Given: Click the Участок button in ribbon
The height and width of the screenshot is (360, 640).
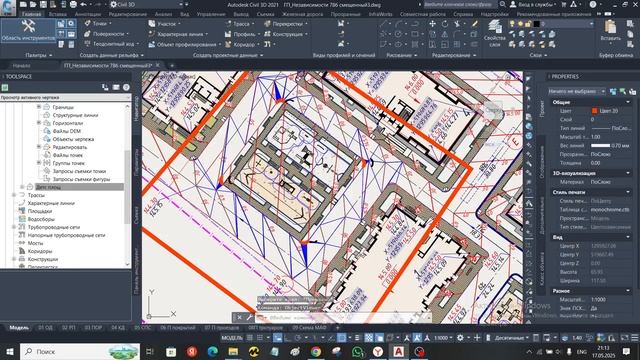Looking at the screenshot, I should tap(164, 24).
